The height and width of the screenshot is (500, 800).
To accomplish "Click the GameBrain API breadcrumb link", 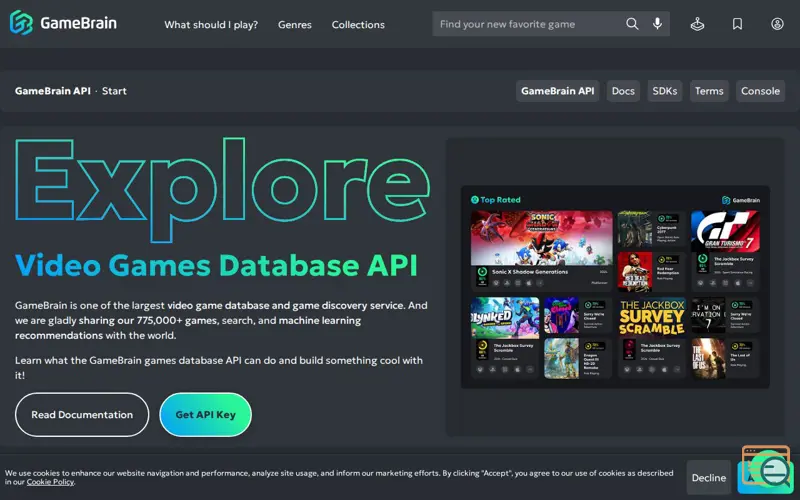I will [53, 91].
